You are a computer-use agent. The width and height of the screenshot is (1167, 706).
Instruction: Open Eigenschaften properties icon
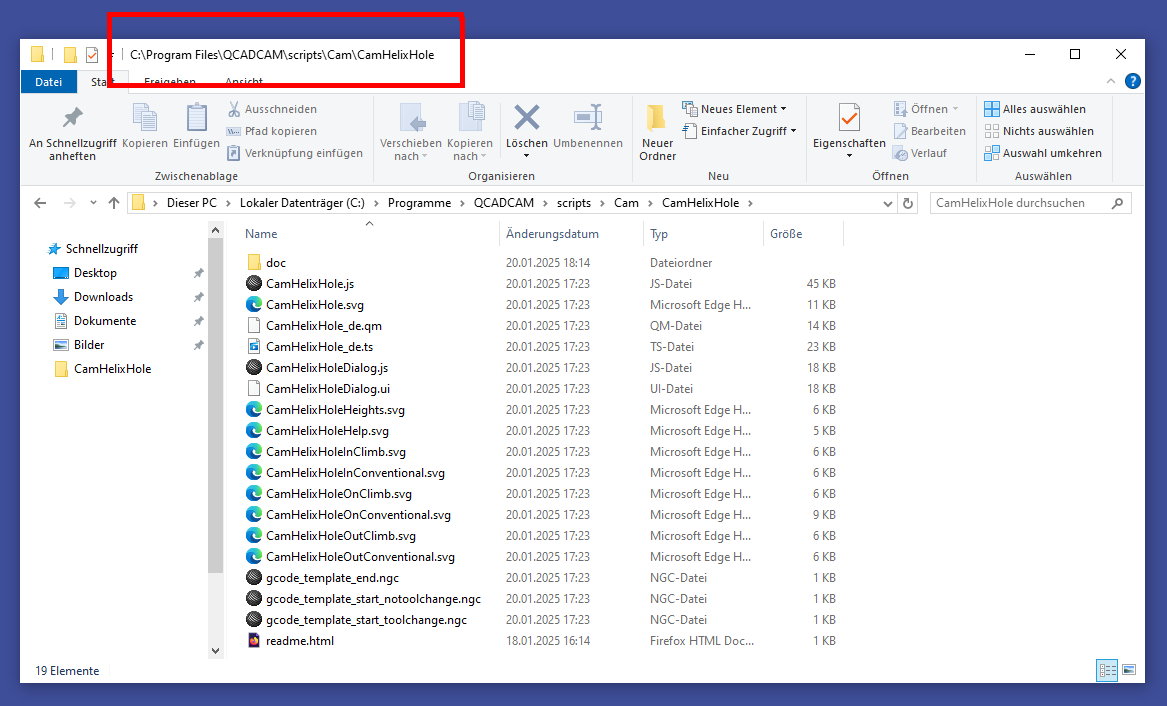[x=848, y=118]
